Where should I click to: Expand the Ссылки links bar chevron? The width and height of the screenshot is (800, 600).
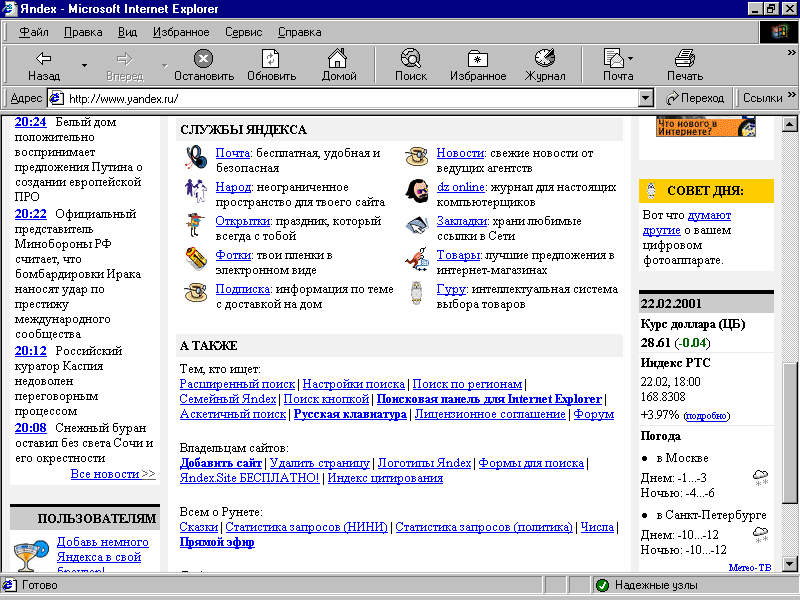791,94
